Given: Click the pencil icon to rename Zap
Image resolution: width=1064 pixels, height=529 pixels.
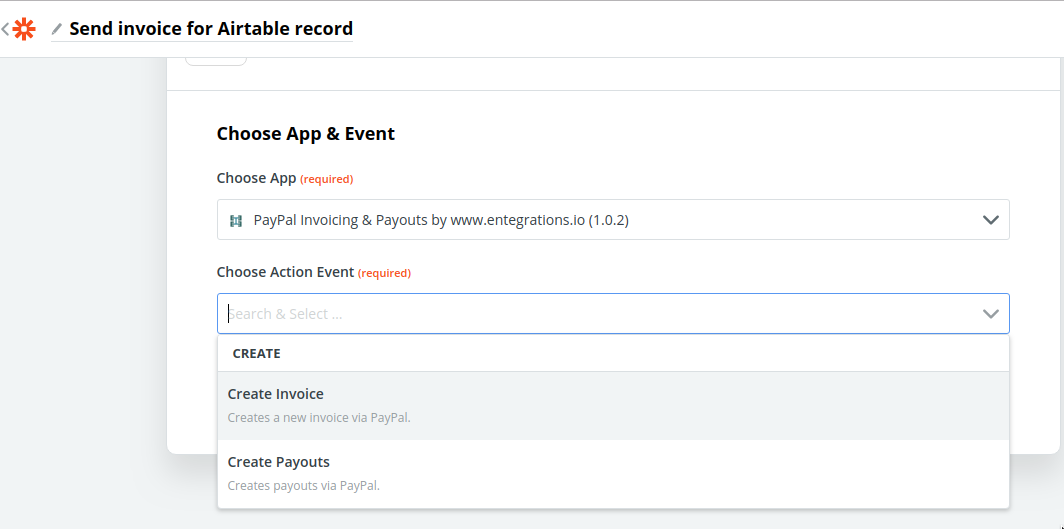Looking at the screenshot, I should coord(57,29).
